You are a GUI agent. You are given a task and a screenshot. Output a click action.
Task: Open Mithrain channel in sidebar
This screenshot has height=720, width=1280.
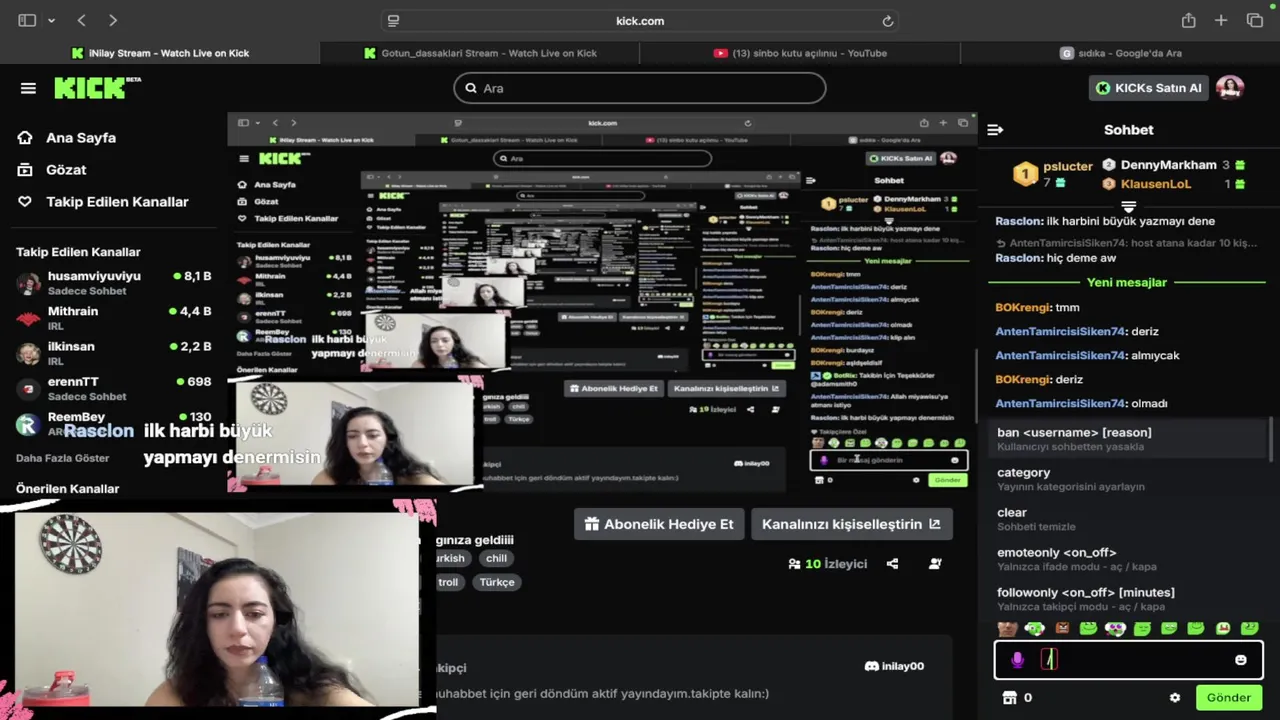pos(114,318)
